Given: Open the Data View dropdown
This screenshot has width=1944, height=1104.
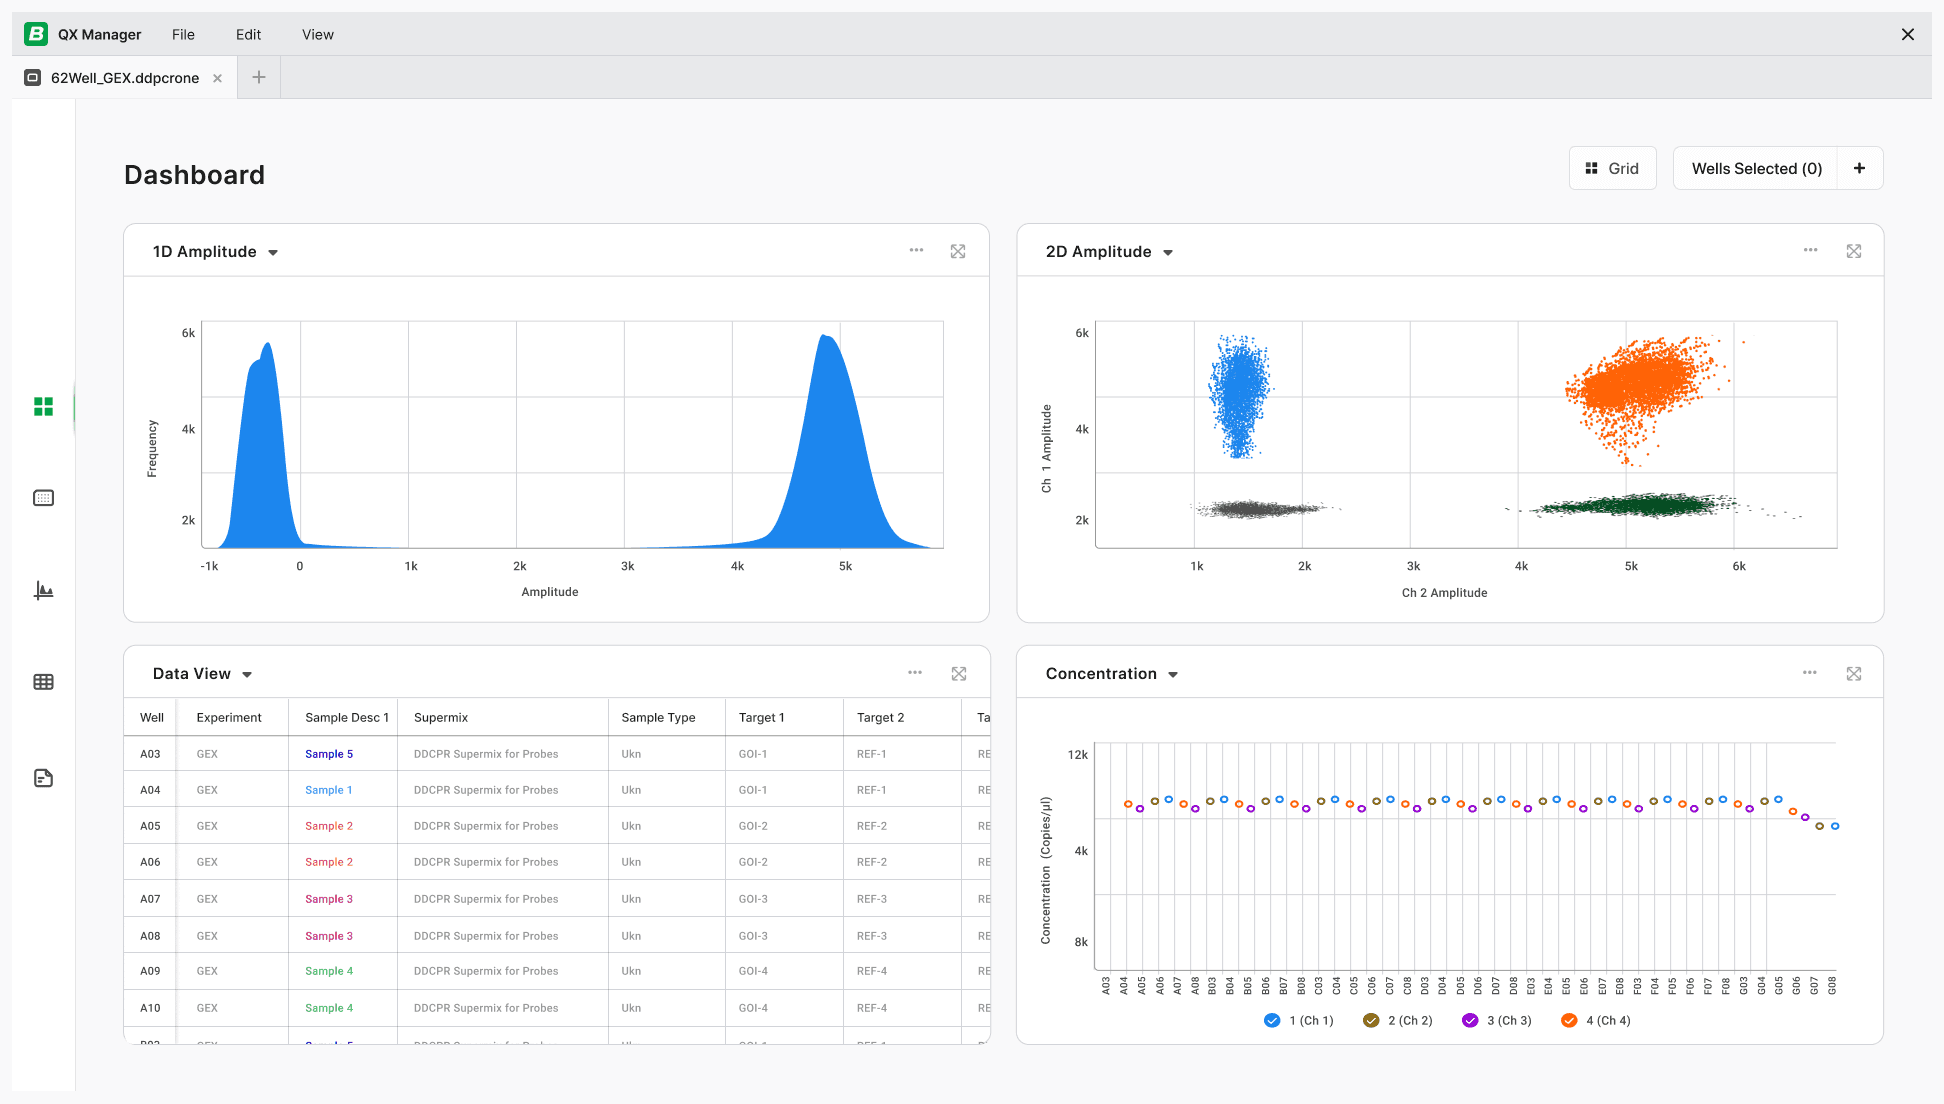Looking at the screenshot, I should pyautogui.click(x=246, y=674).
